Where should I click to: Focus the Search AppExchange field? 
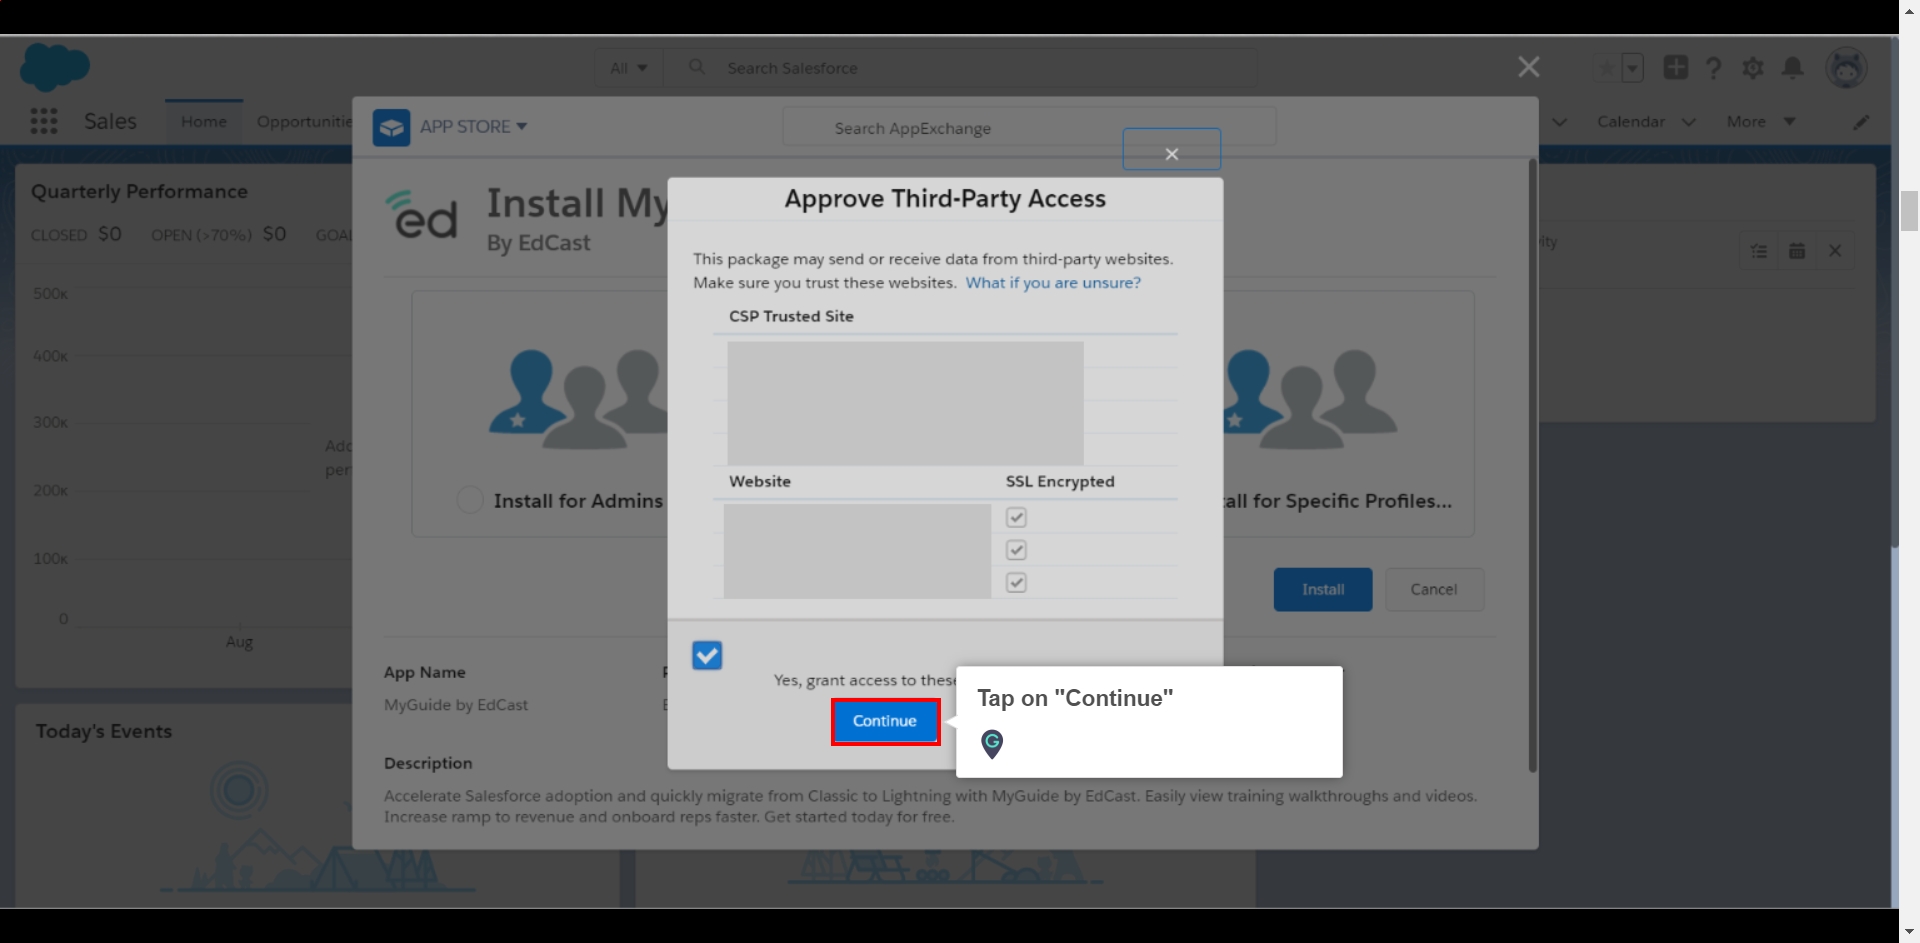[1029, 128]
